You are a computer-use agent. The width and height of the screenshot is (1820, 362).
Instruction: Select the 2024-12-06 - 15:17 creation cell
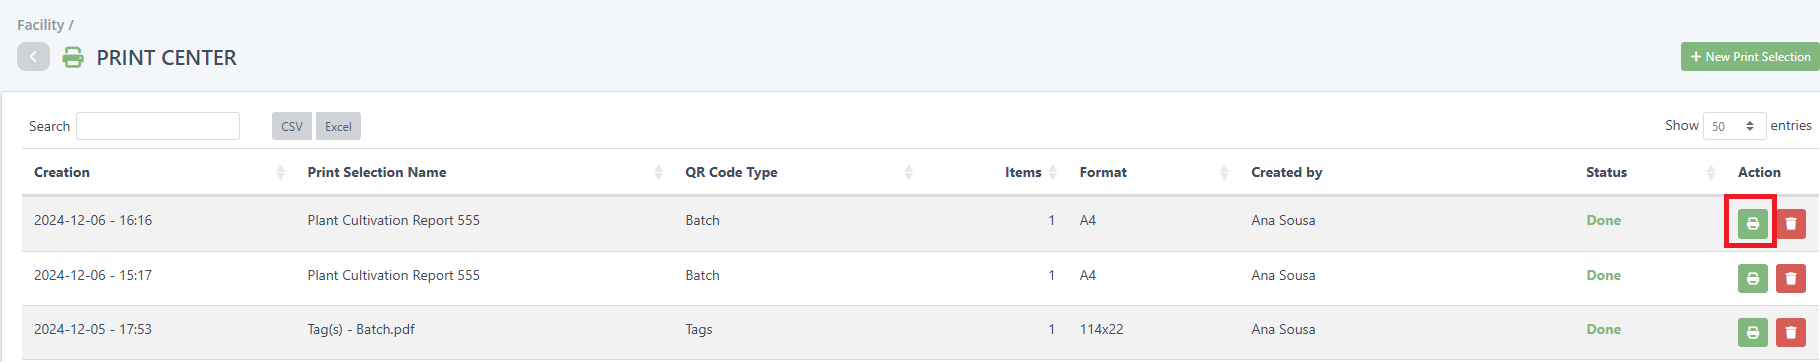93,275
